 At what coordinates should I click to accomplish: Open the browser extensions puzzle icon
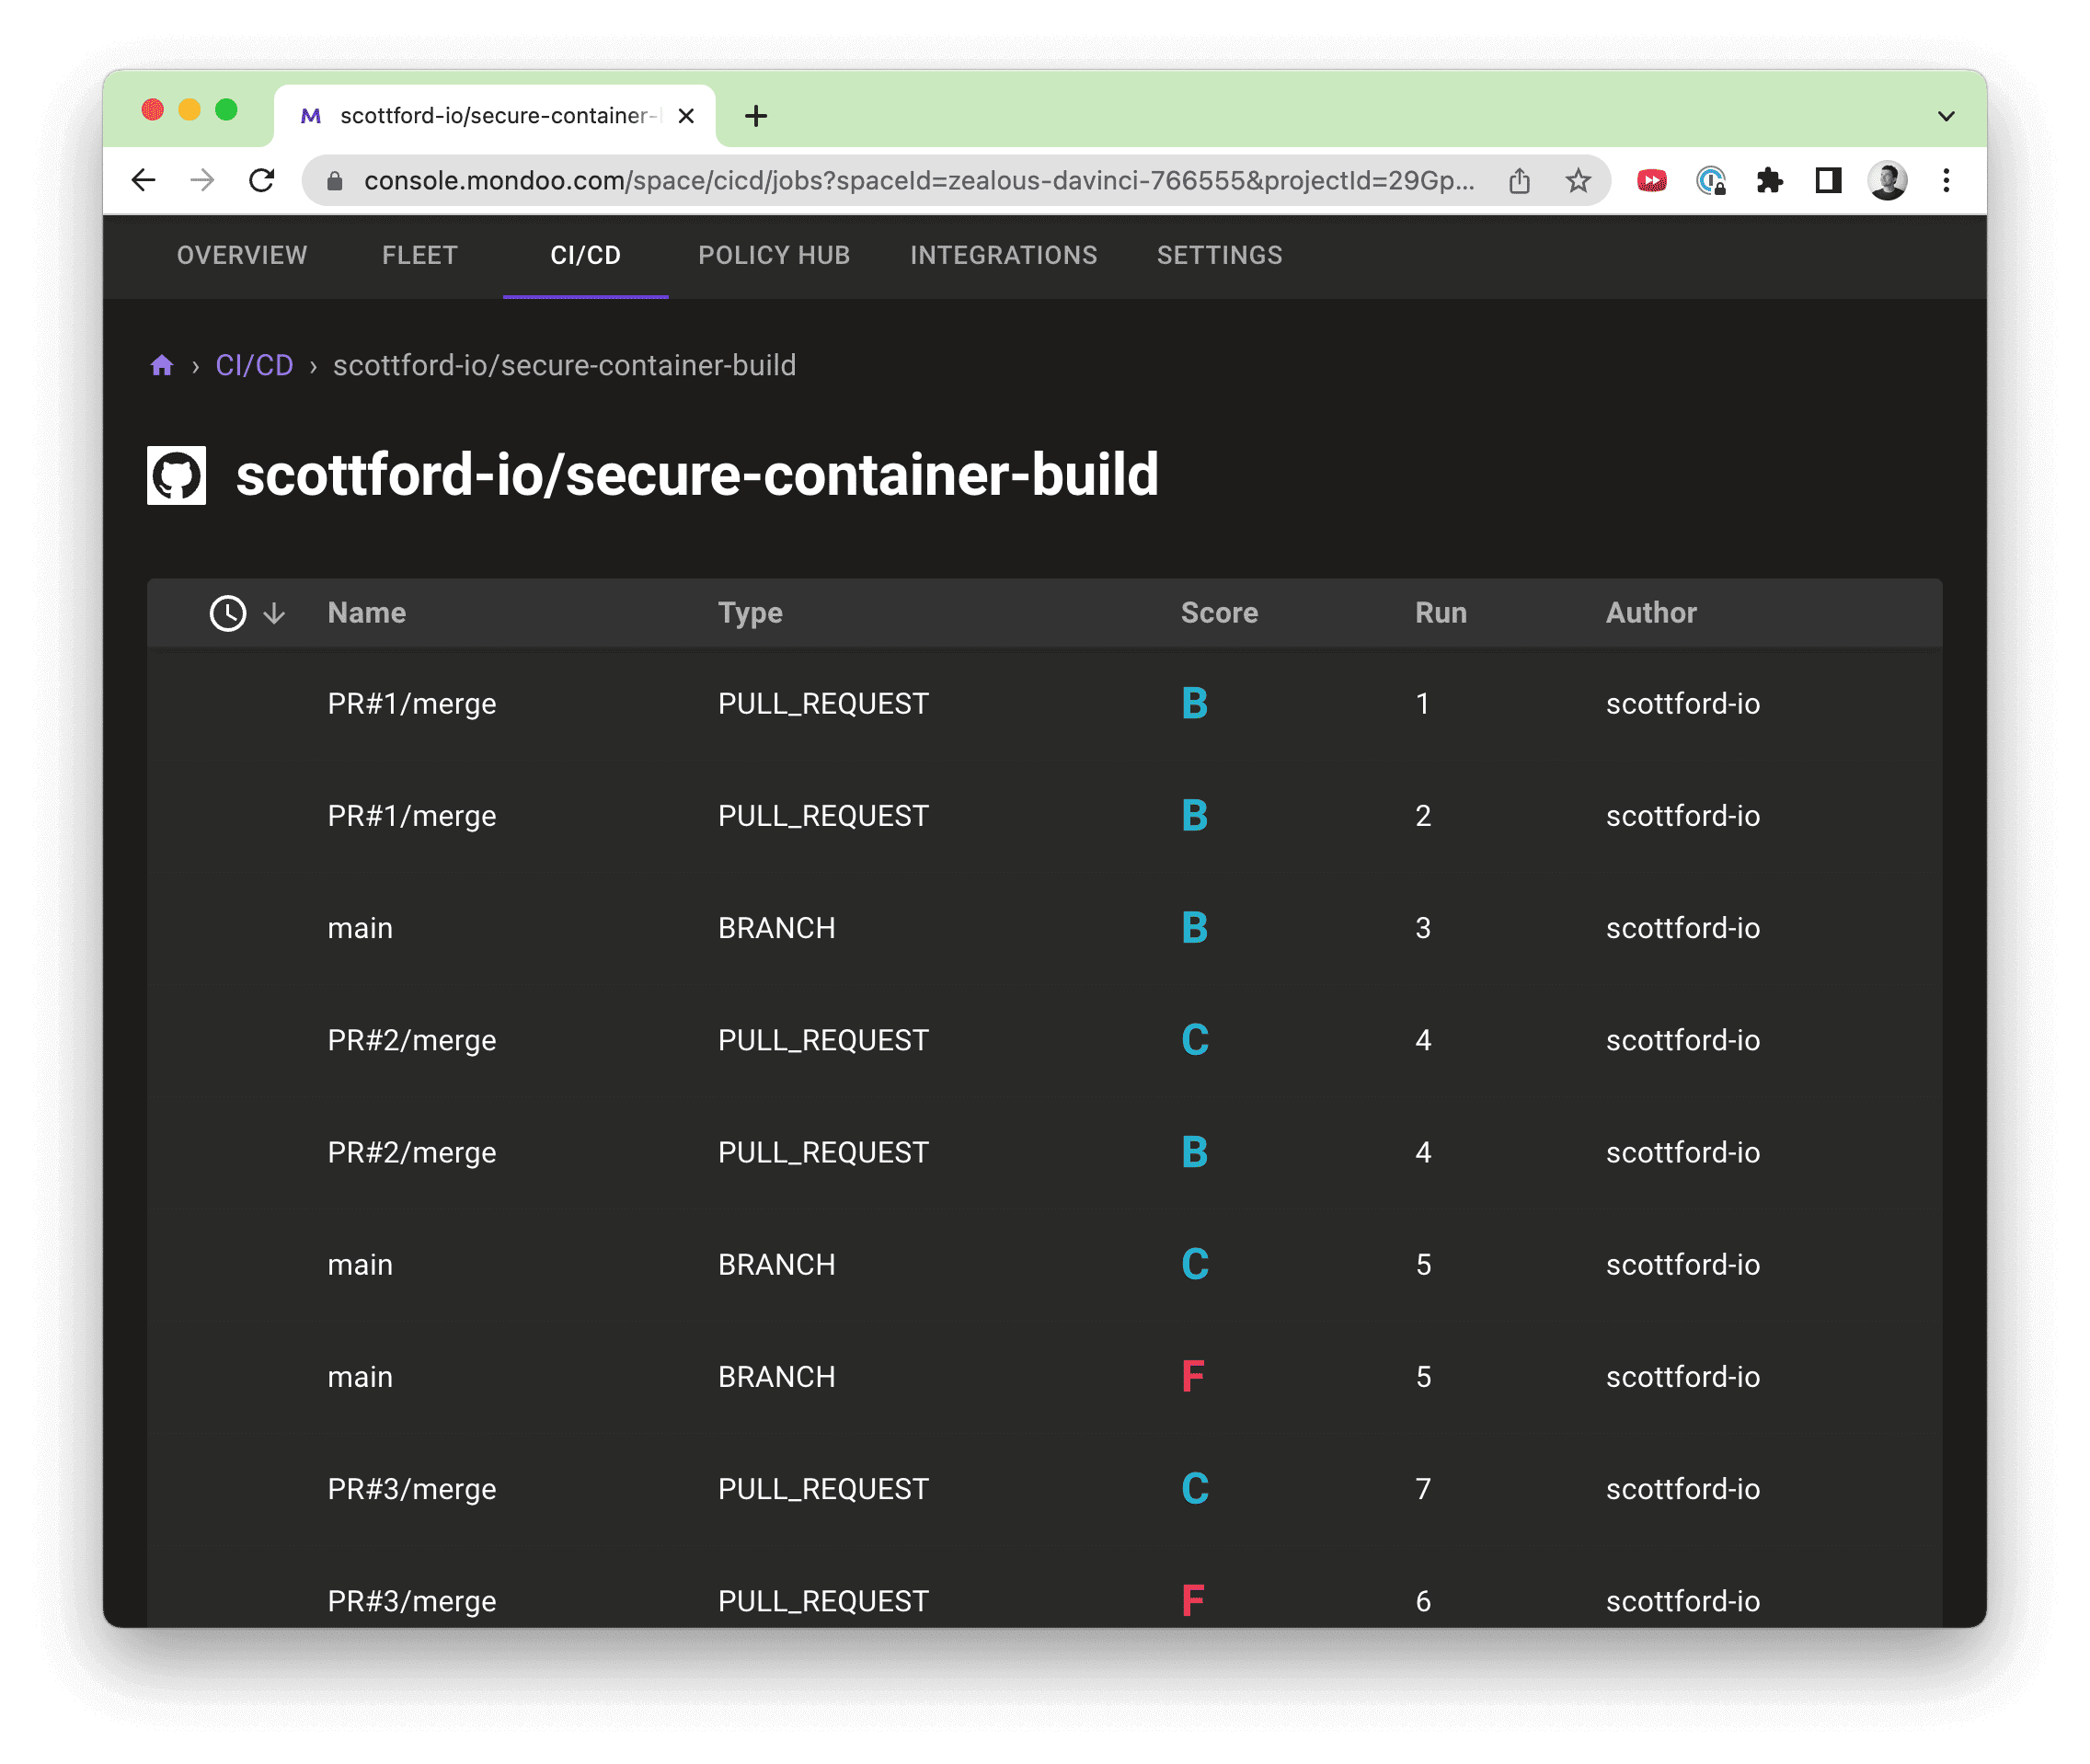1770,180
